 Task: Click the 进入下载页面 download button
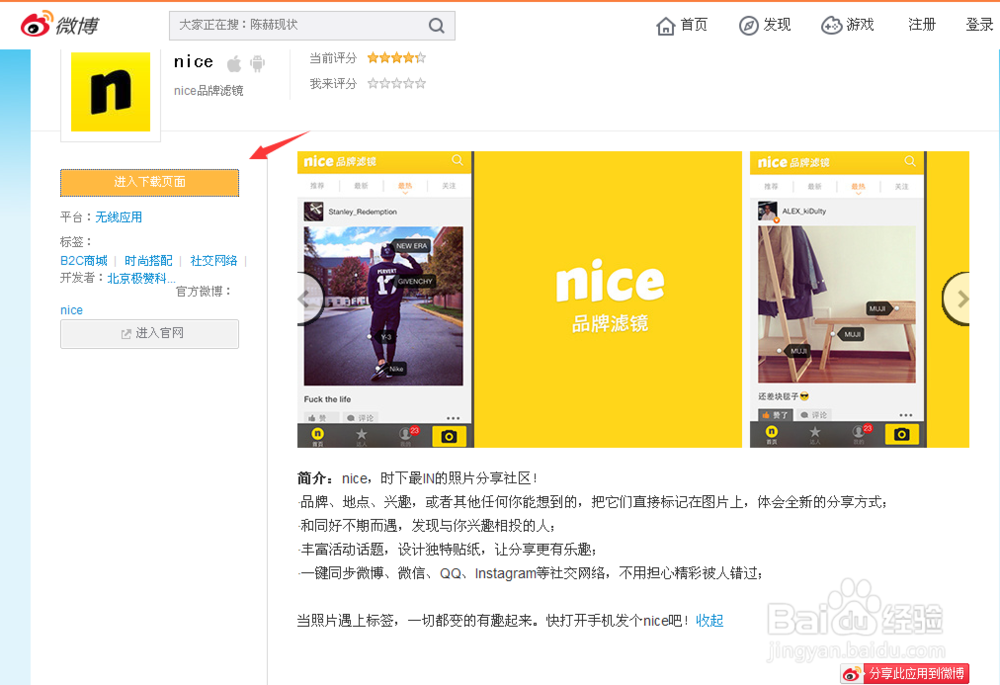click(x=149, y=182)
